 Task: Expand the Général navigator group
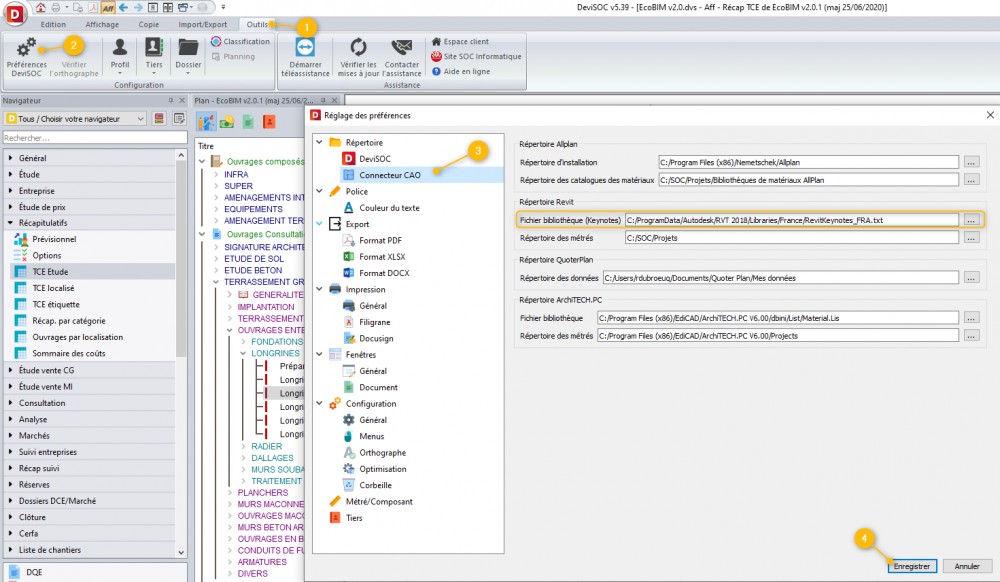tap(10, 157)
